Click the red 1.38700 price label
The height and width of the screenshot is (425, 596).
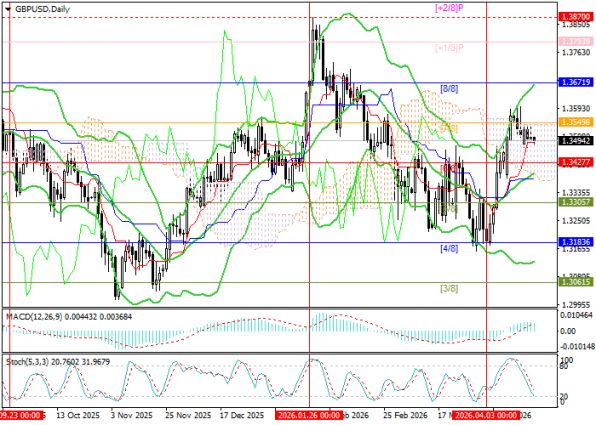[576, 17]
